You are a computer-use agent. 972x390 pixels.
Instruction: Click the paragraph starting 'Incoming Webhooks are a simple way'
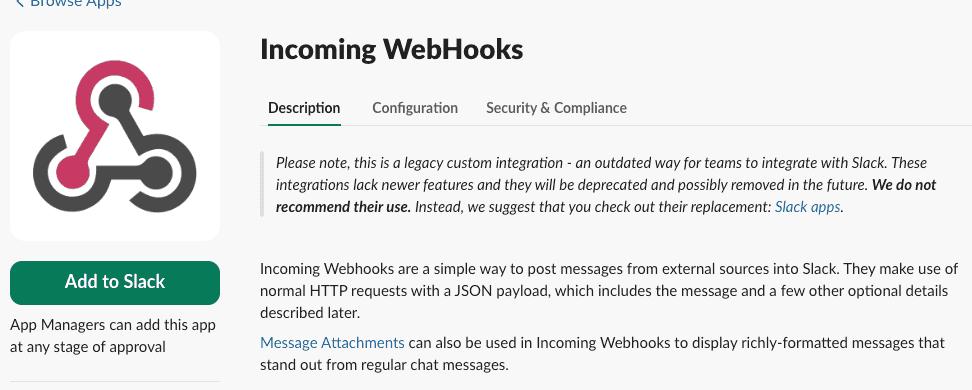point(609,291)
